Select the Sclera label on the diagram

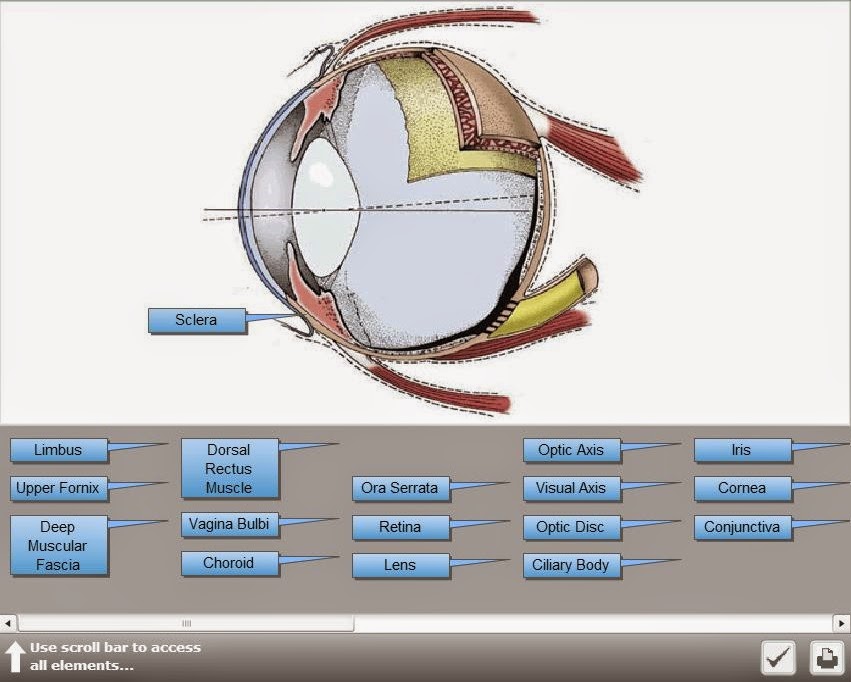196,320
